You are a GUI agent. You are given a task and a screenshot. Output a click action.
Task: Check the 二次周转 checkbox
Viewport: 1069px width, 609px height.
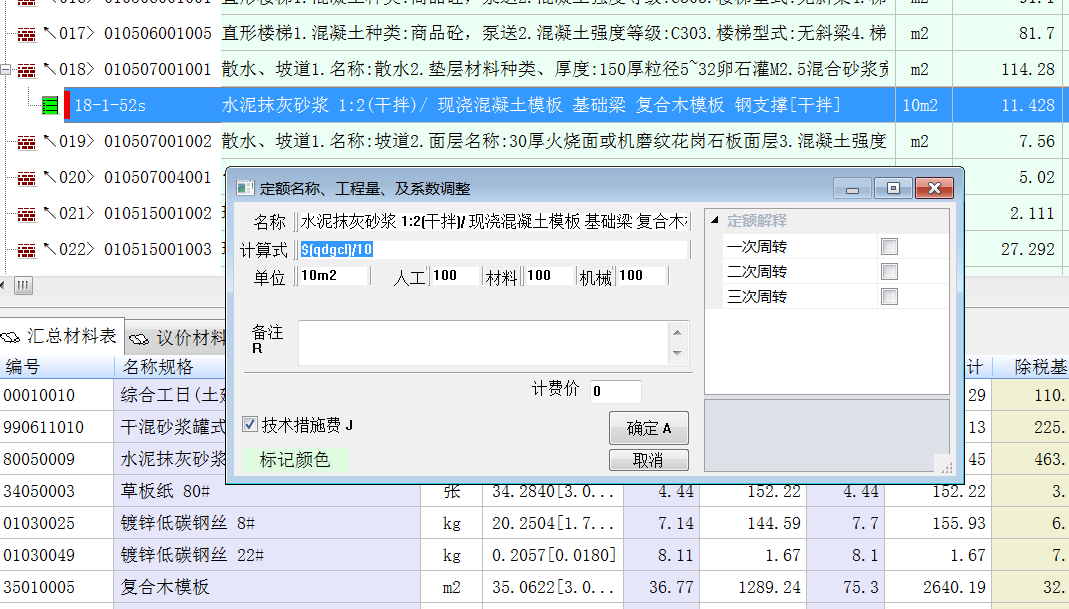point(889,271)
